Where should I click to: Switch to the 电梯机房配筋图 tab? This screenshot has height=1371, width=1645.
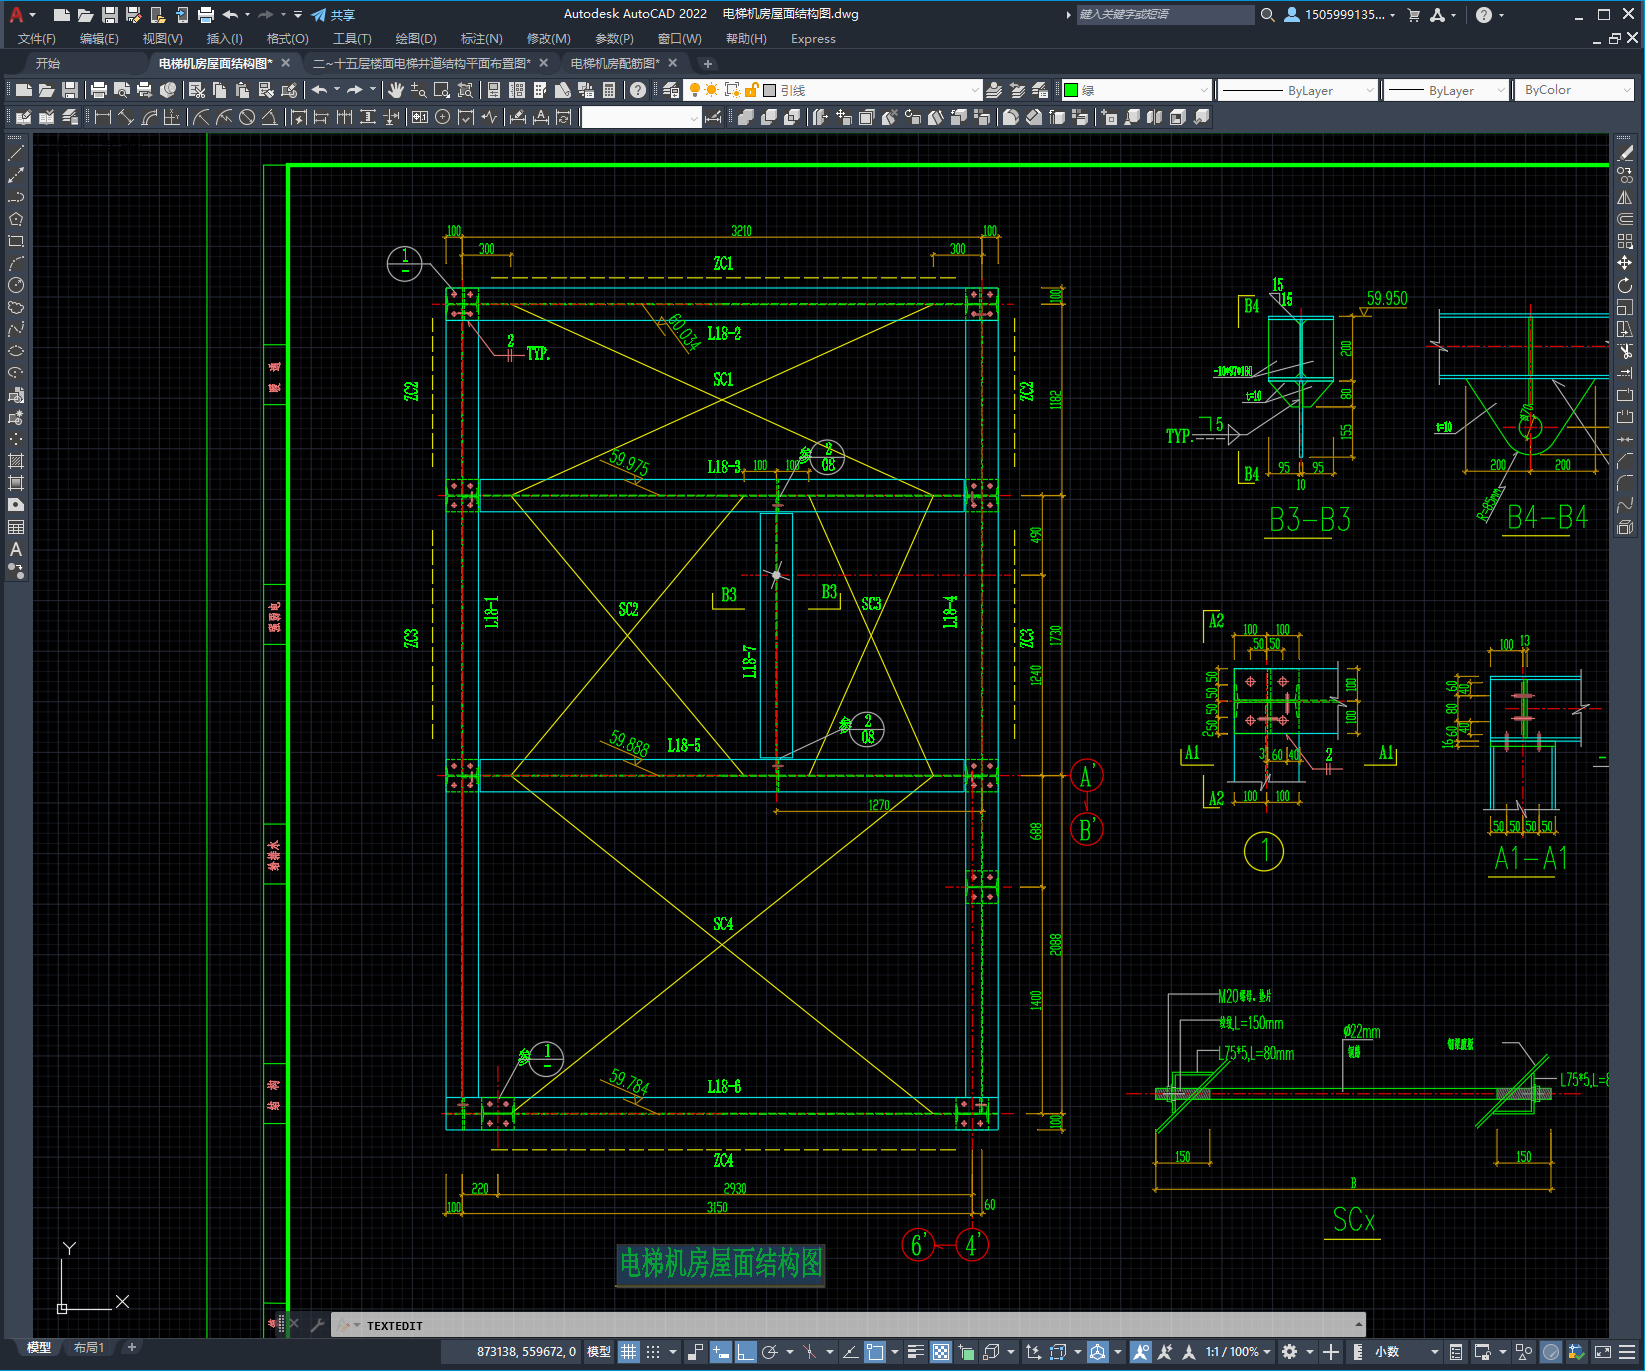[x=614, y=63]
